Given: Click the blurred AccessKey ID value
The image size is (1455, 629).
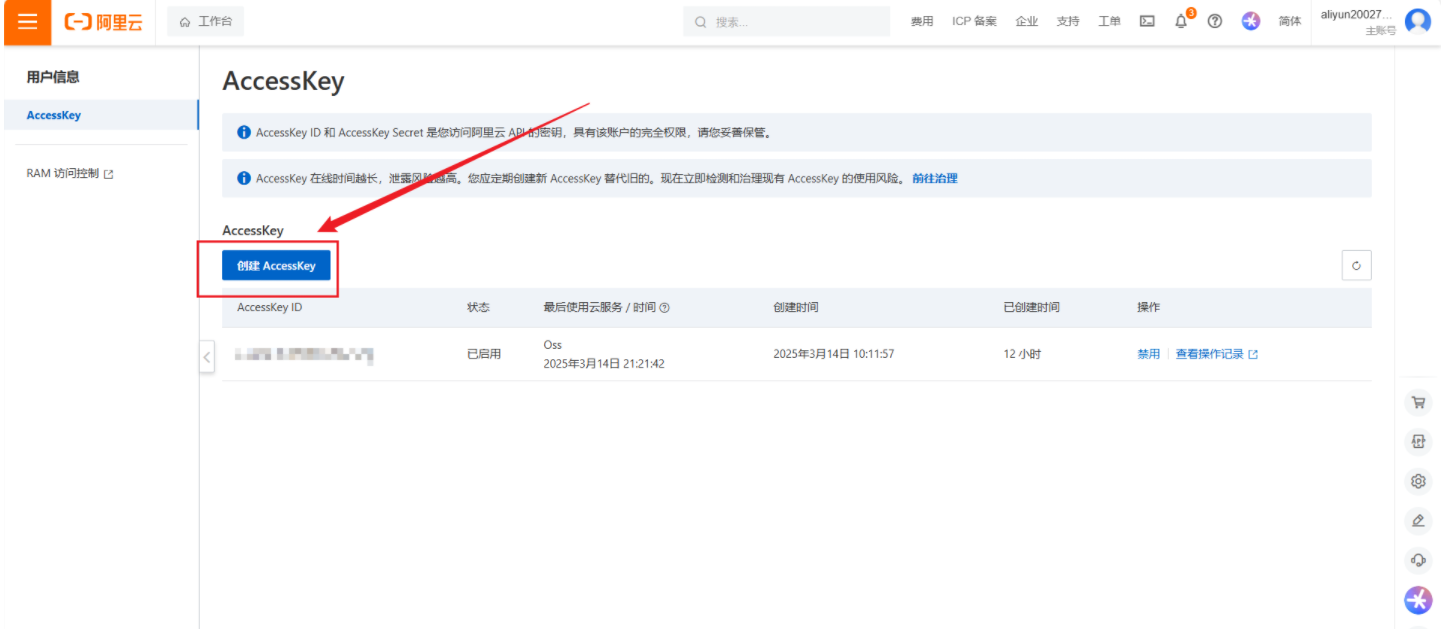Looking at the screenshot, I should click(x=304, y=354).
